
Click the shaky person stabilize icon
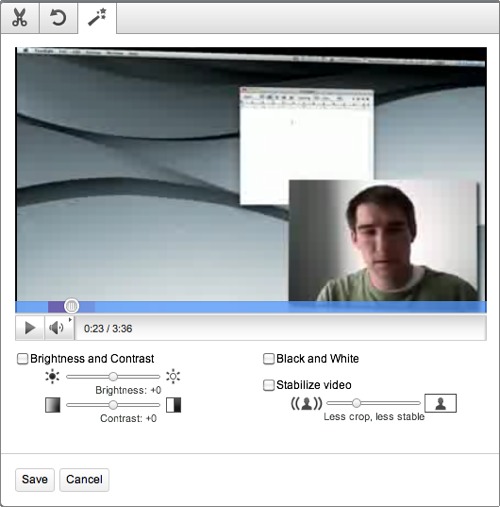tap(306, 403)
